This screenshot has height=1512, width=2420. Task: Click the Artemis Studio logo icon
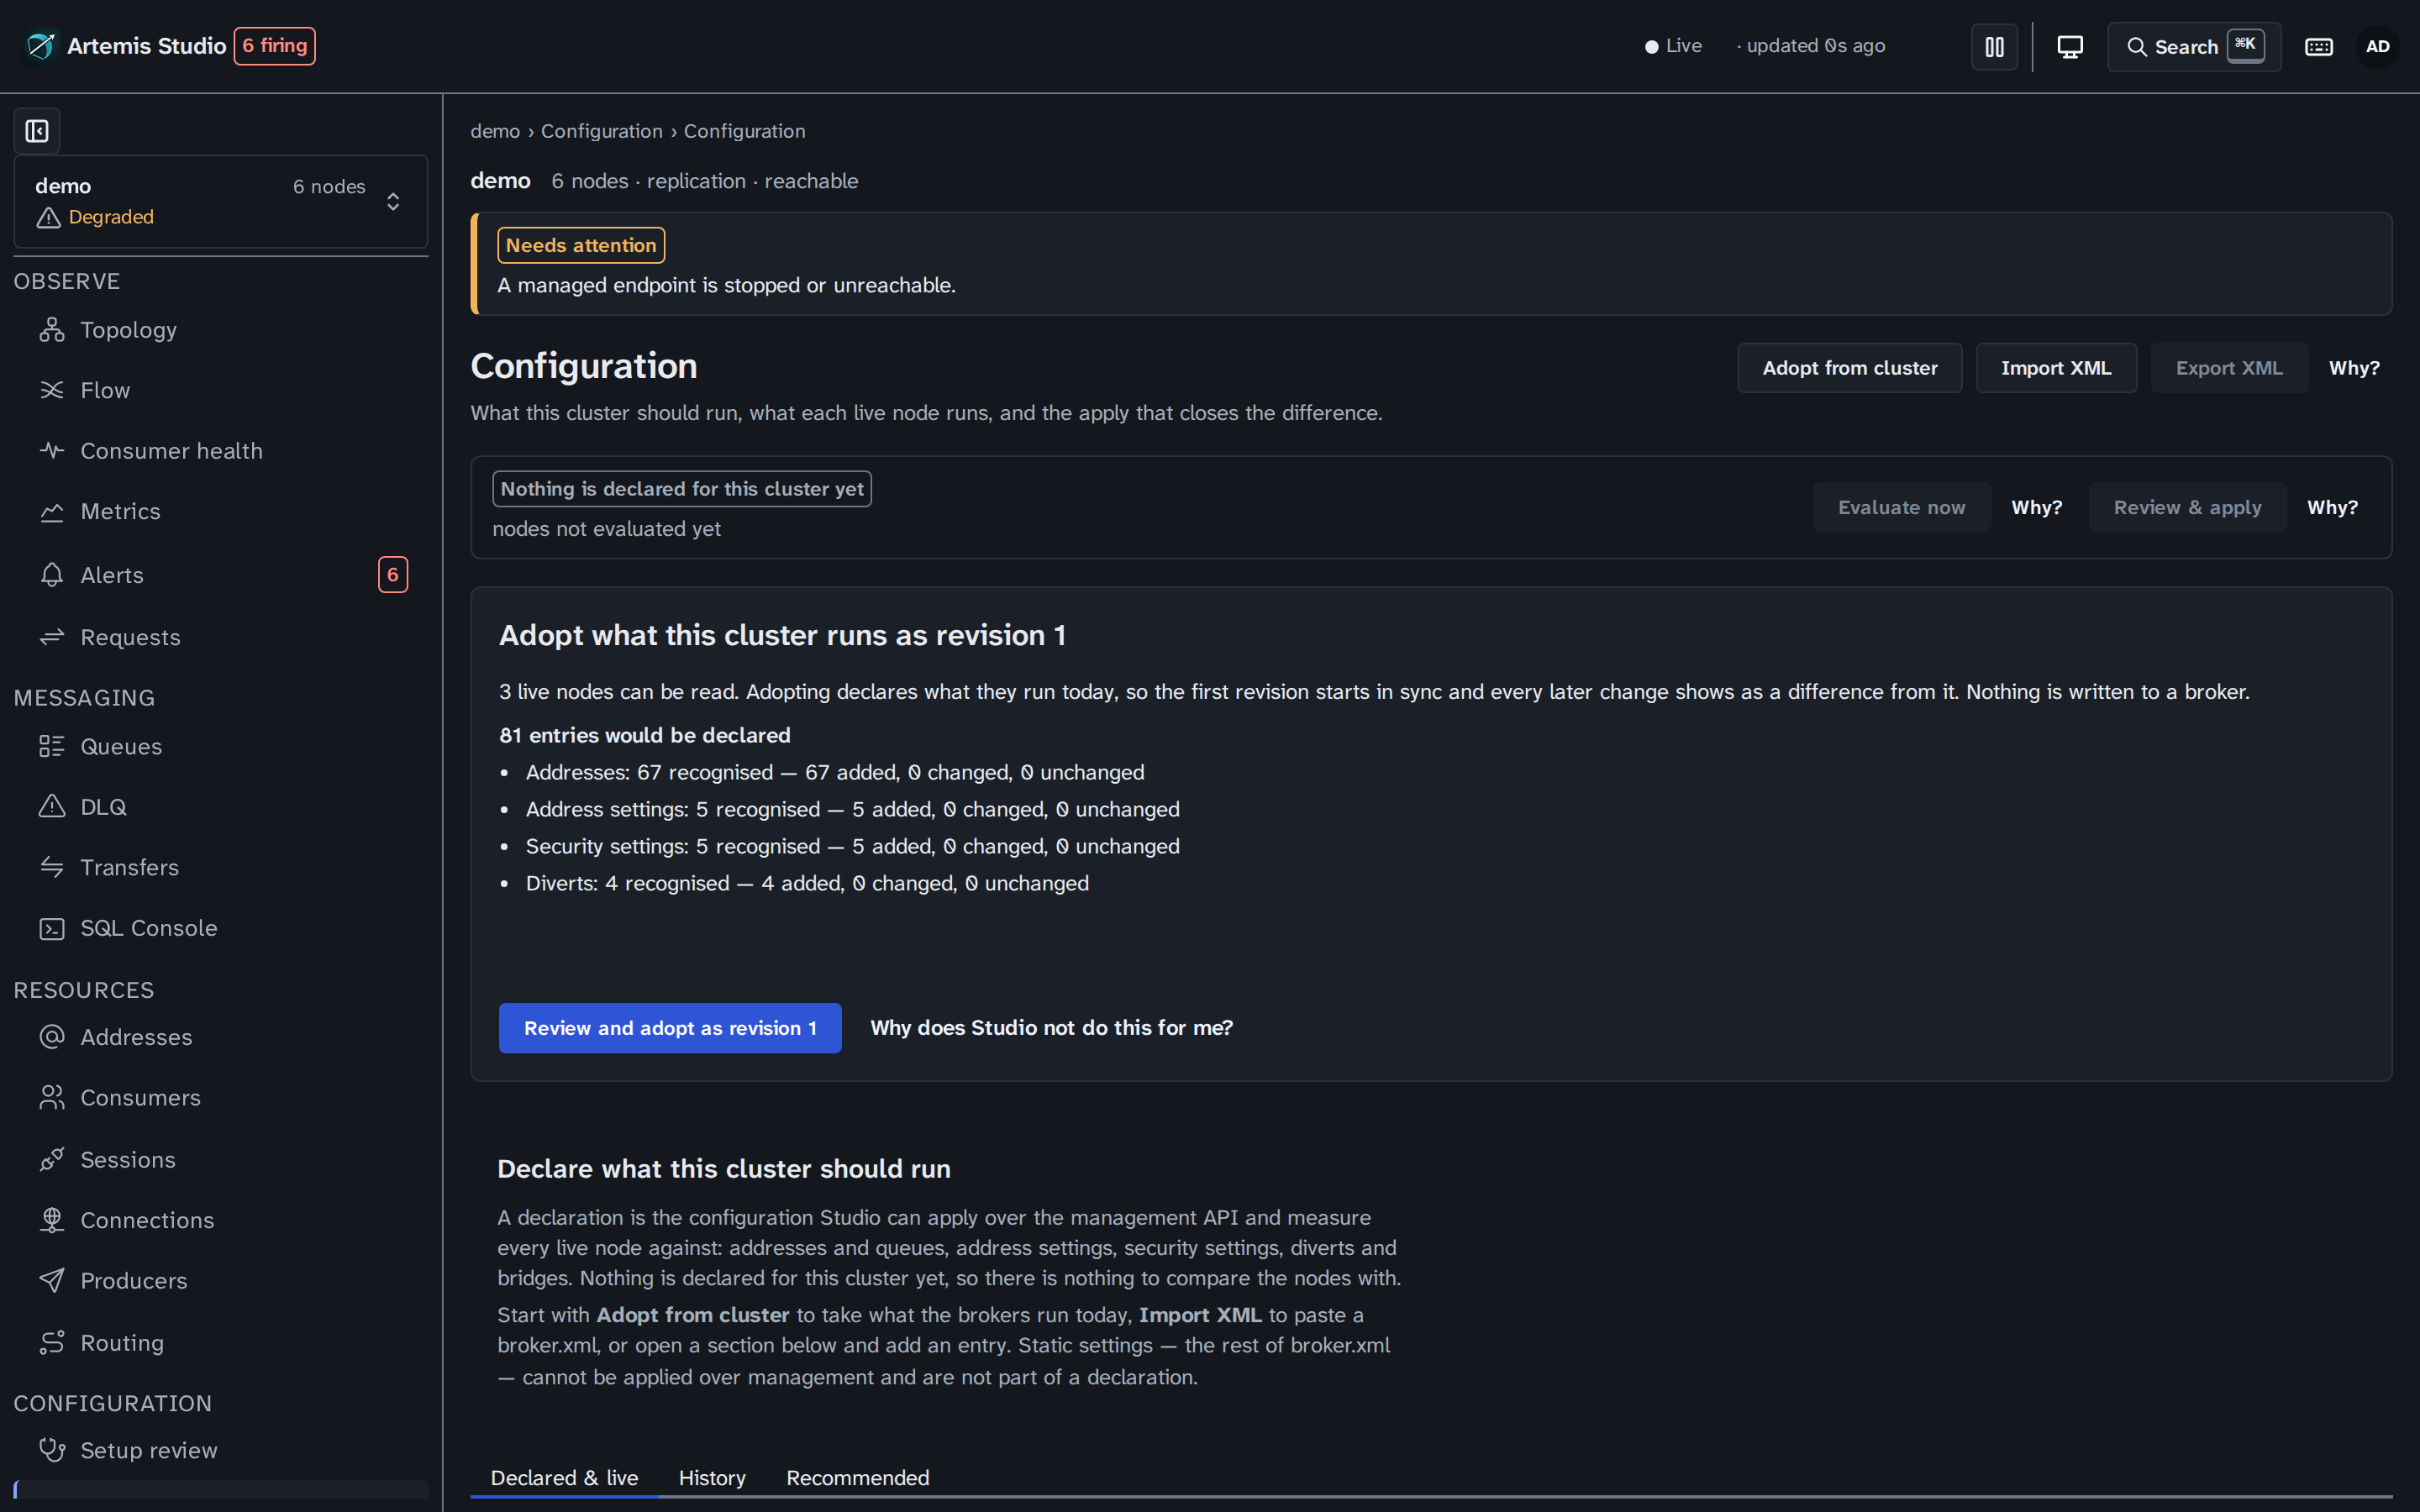click(x=41, y=46)
